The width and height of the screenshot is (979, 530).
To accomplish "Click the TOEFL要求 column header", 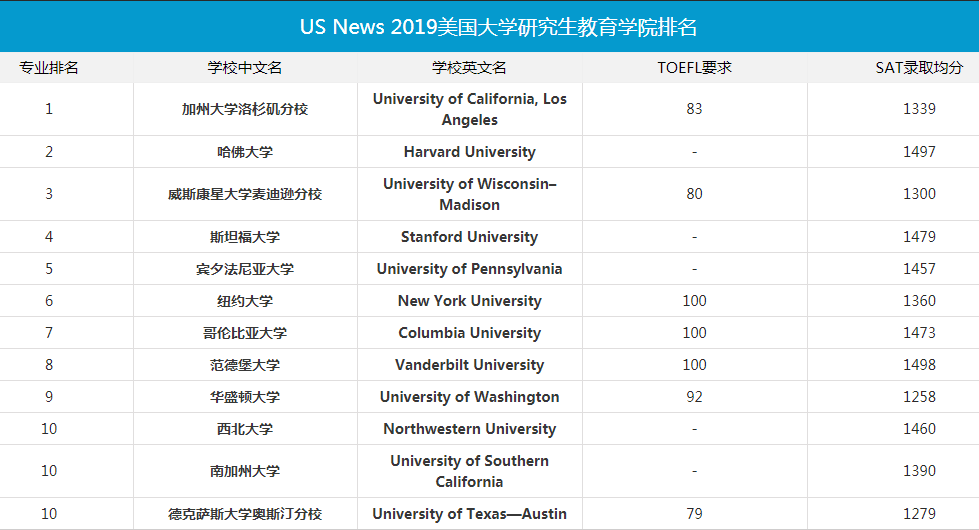I will (694, 67).
